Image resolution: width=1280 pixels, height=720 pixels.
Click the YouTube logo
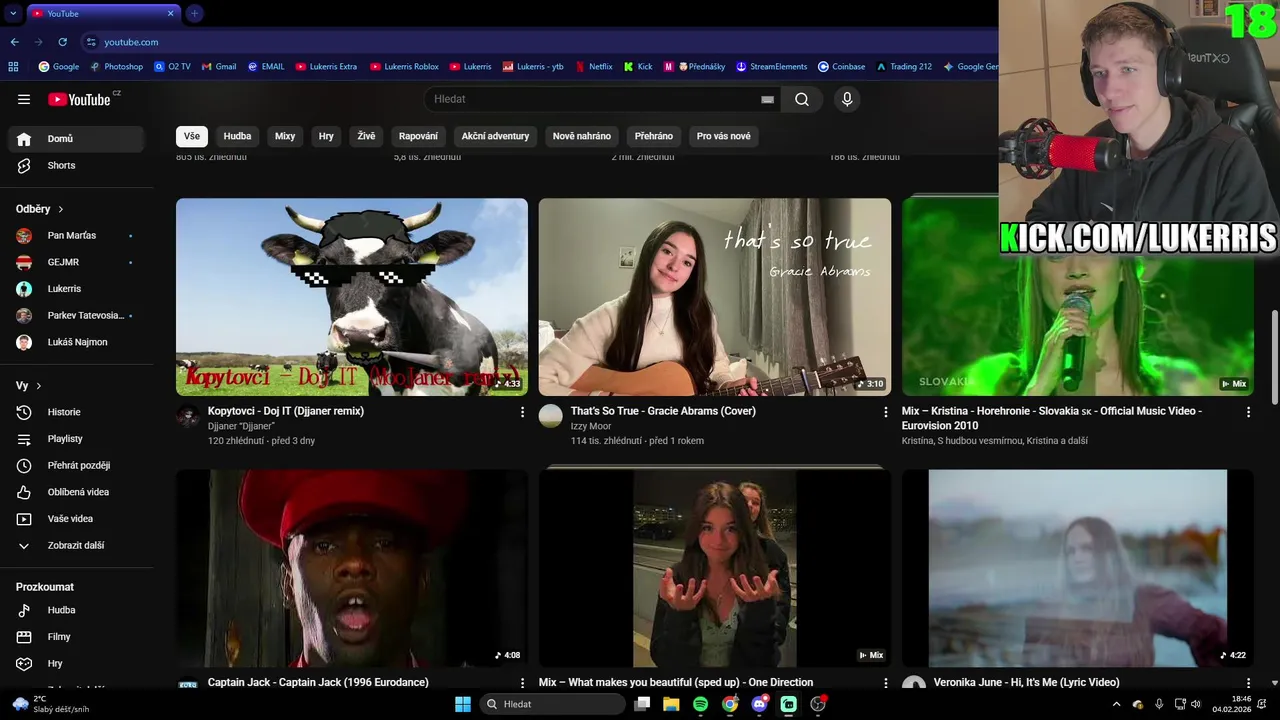(x=82, y=99)
